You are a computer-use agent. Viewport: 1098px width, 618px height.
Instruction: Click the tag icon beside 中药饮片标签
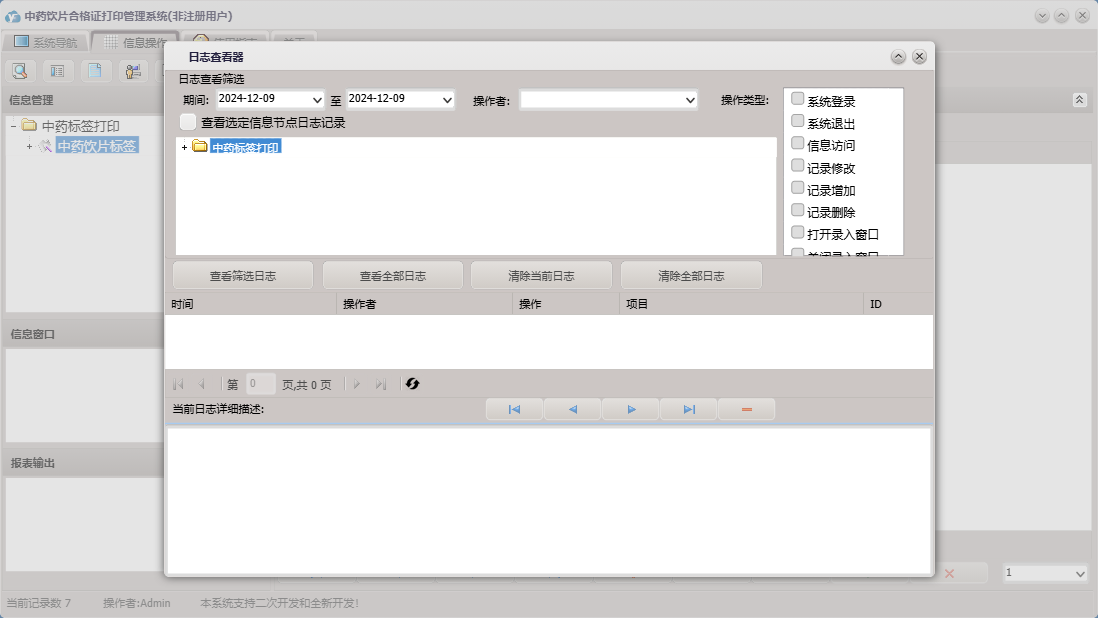(x=46, y=146)
